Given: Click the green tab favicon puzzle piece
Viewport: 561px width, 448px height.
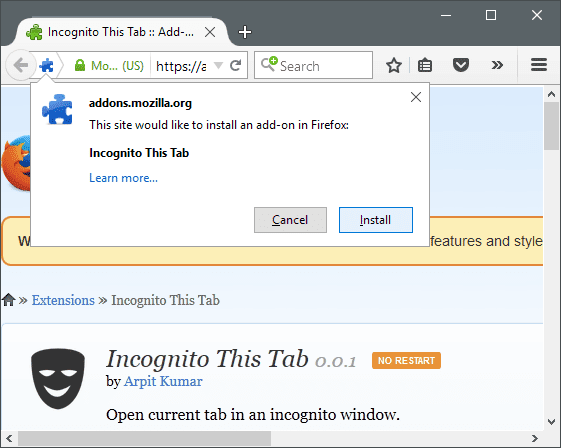Looking at the screenshot, I should pyautogui.click(x=34, y=32).
